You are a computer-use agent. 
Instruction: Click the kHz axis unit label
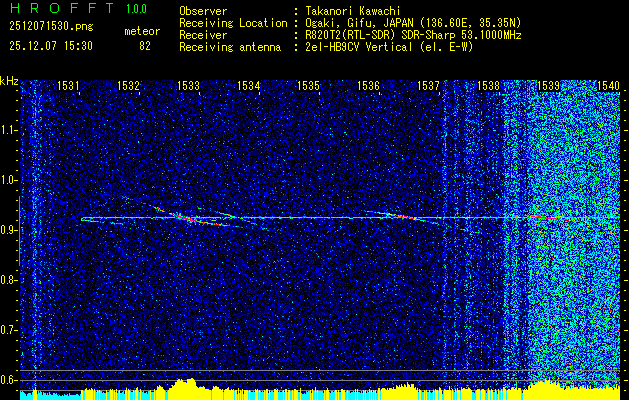point(10,81)
